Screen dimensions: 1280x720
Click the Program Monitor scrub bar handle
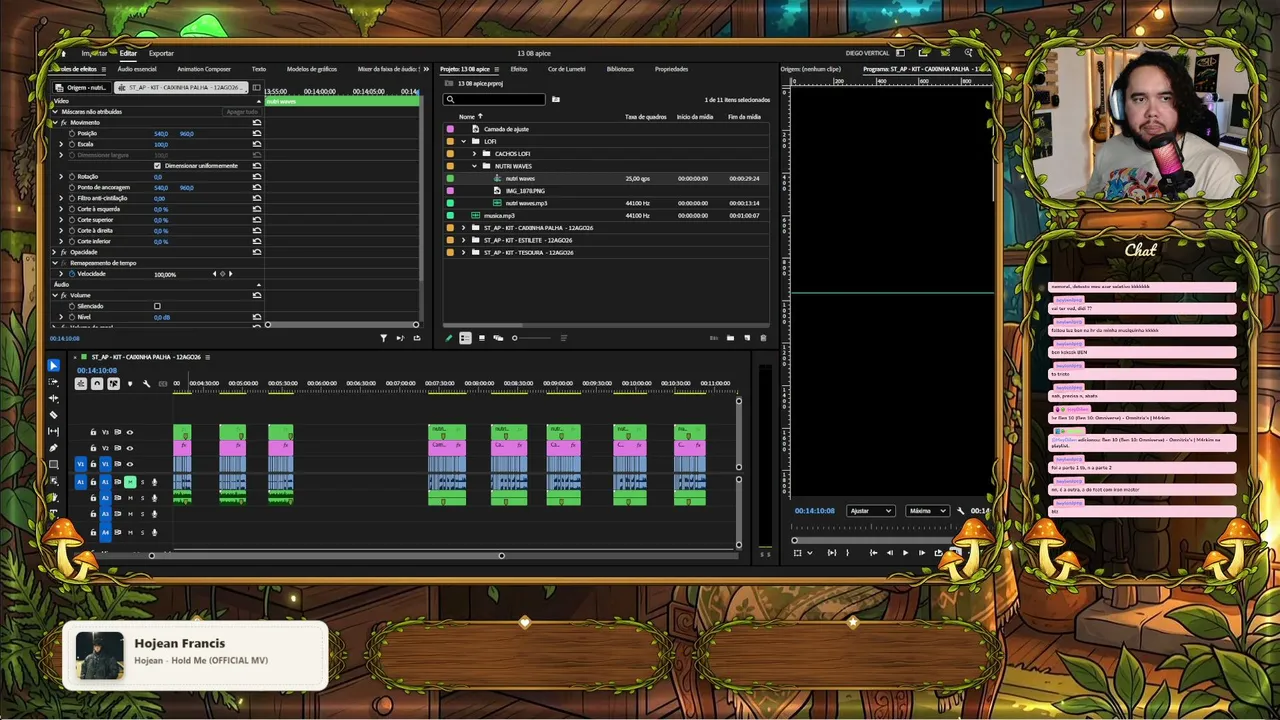click(x=795, y=540)
